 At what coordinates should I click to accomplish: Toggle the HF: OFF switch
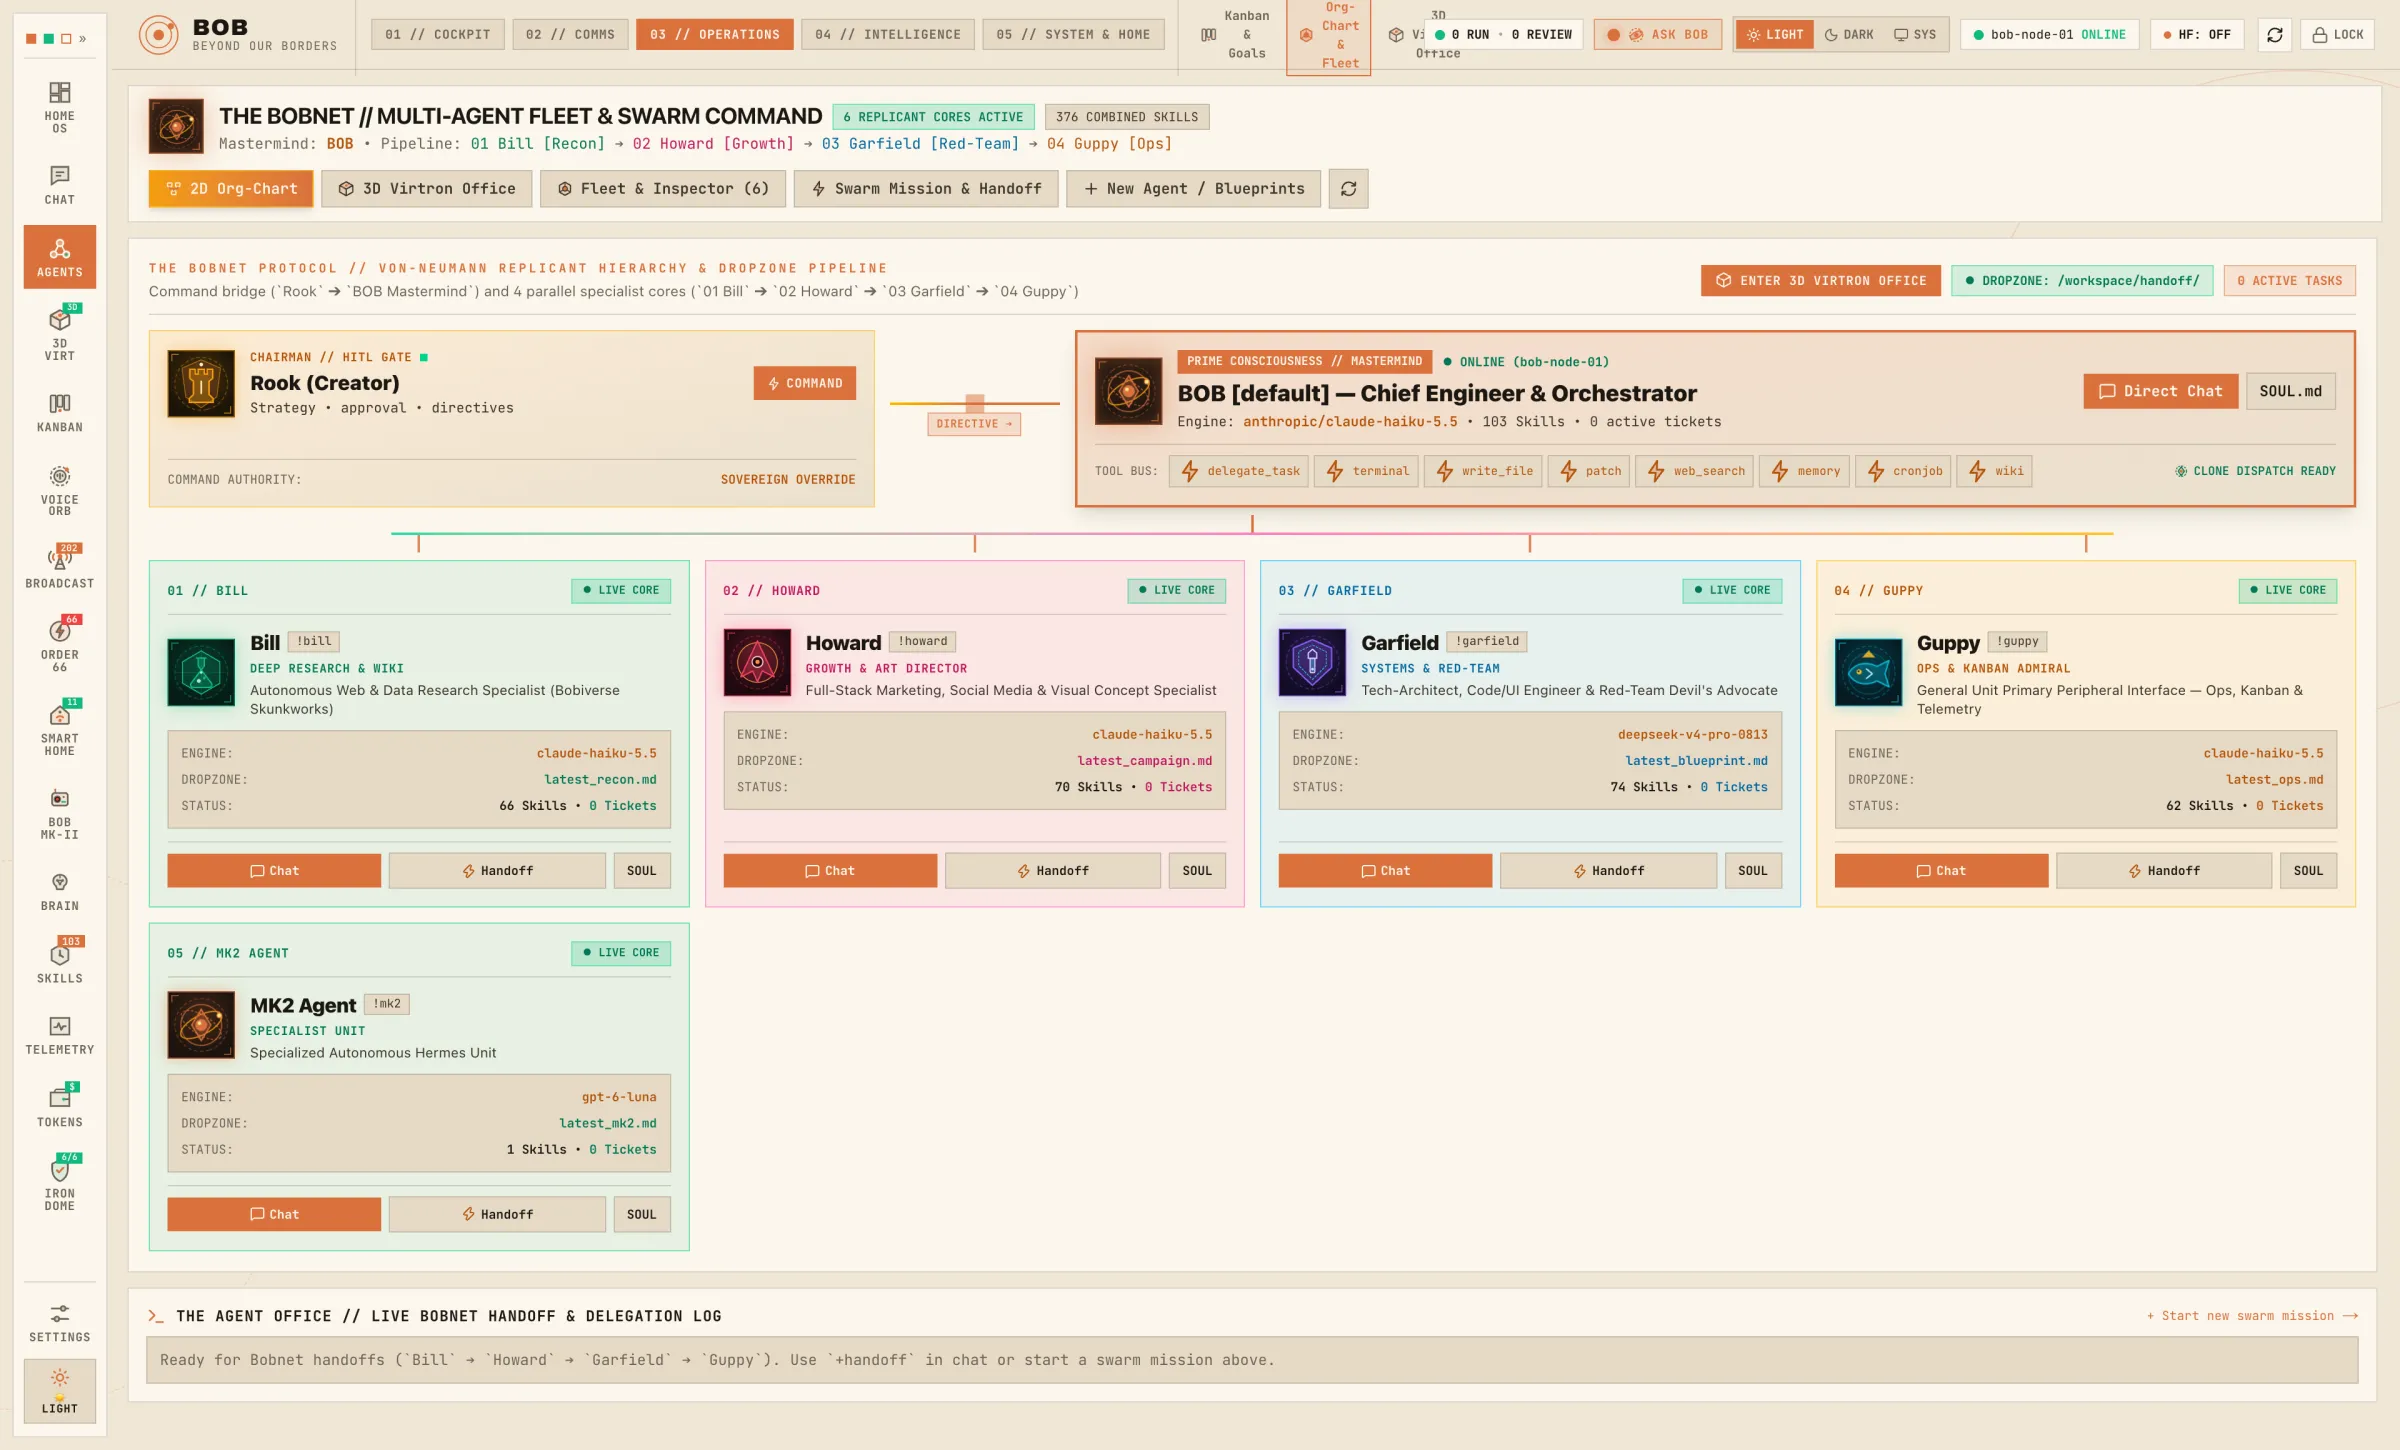(x=2197, y=34)
